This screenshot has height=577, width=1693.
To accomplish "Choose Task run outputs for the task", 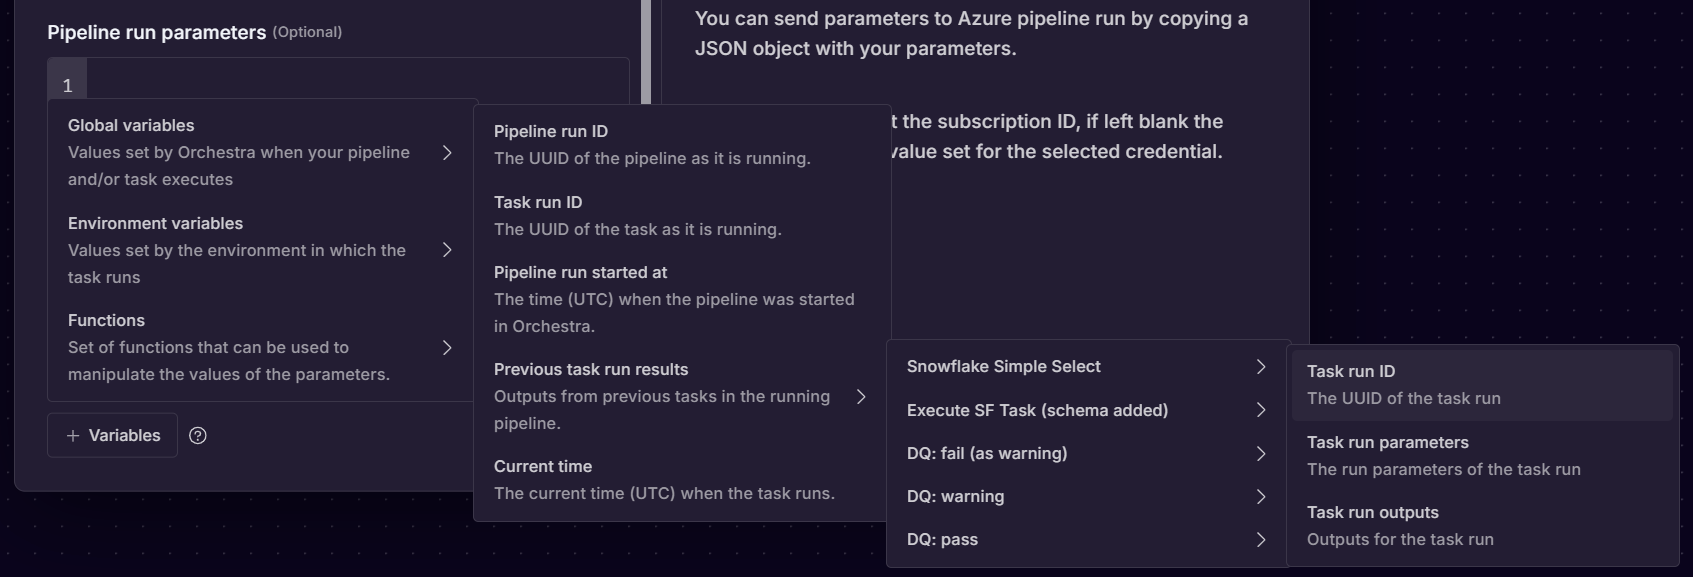I will point(1373,512).
